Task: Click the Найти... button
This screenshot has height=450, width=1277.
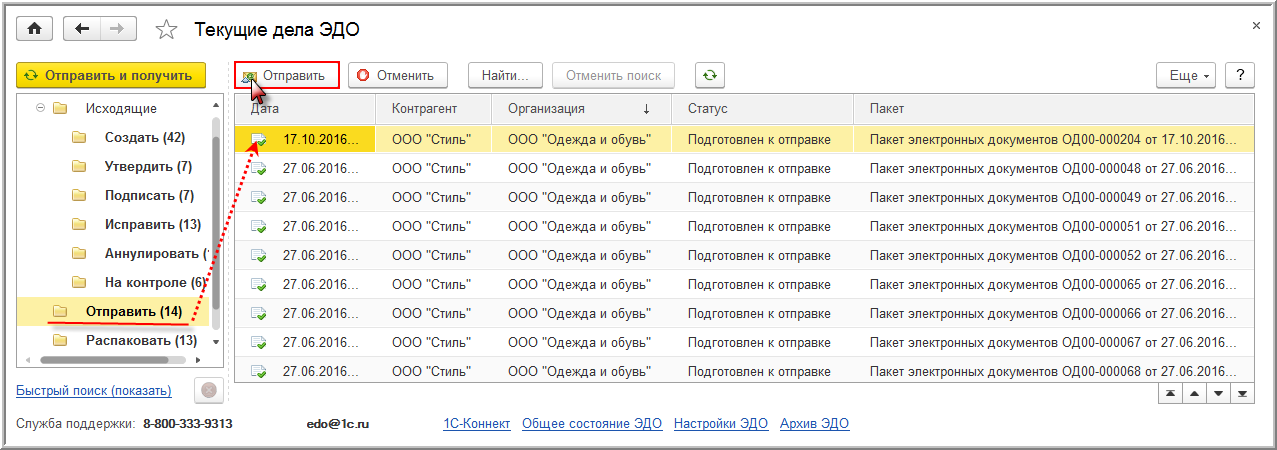Action: click(x=505, y=75)
